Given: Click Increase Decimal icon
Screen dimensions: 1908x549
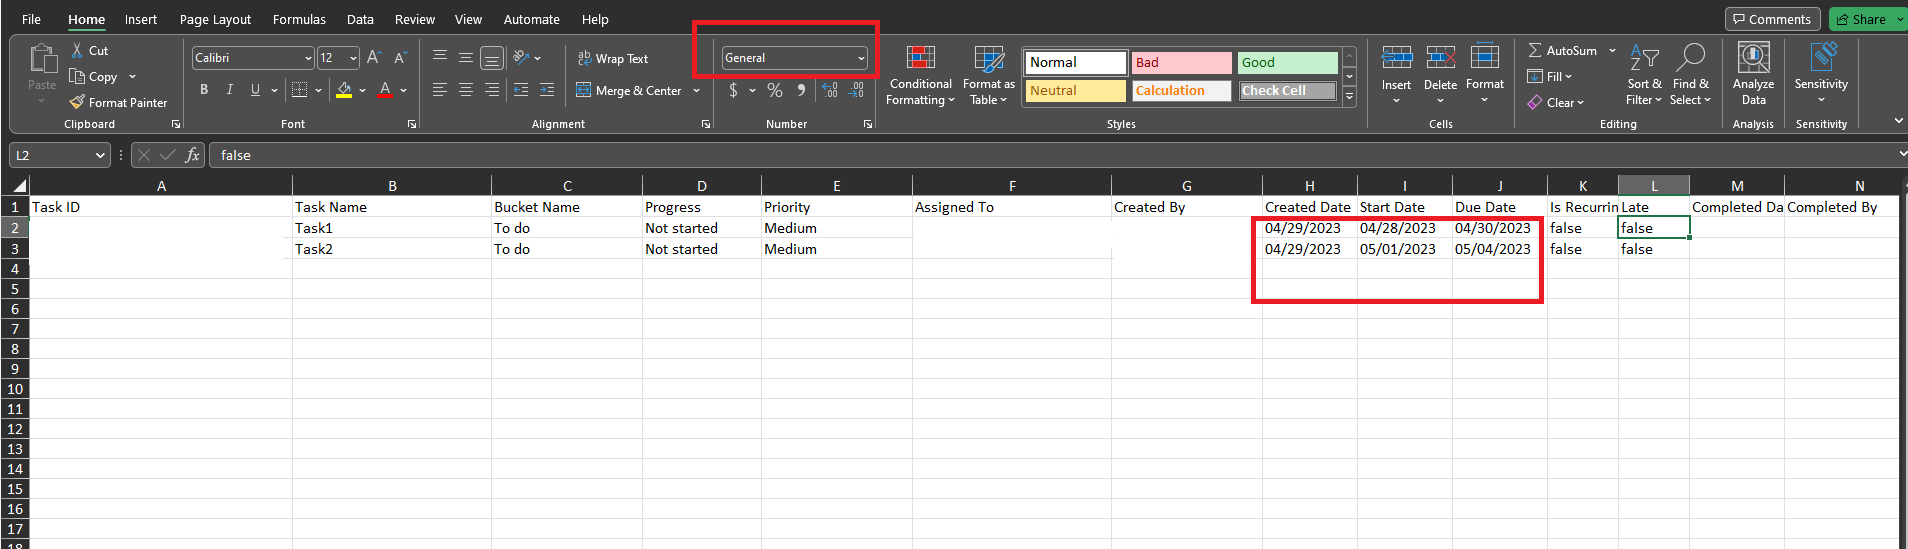Looking at the screenshot, I should pyautogui.click(x=830, y=90).
